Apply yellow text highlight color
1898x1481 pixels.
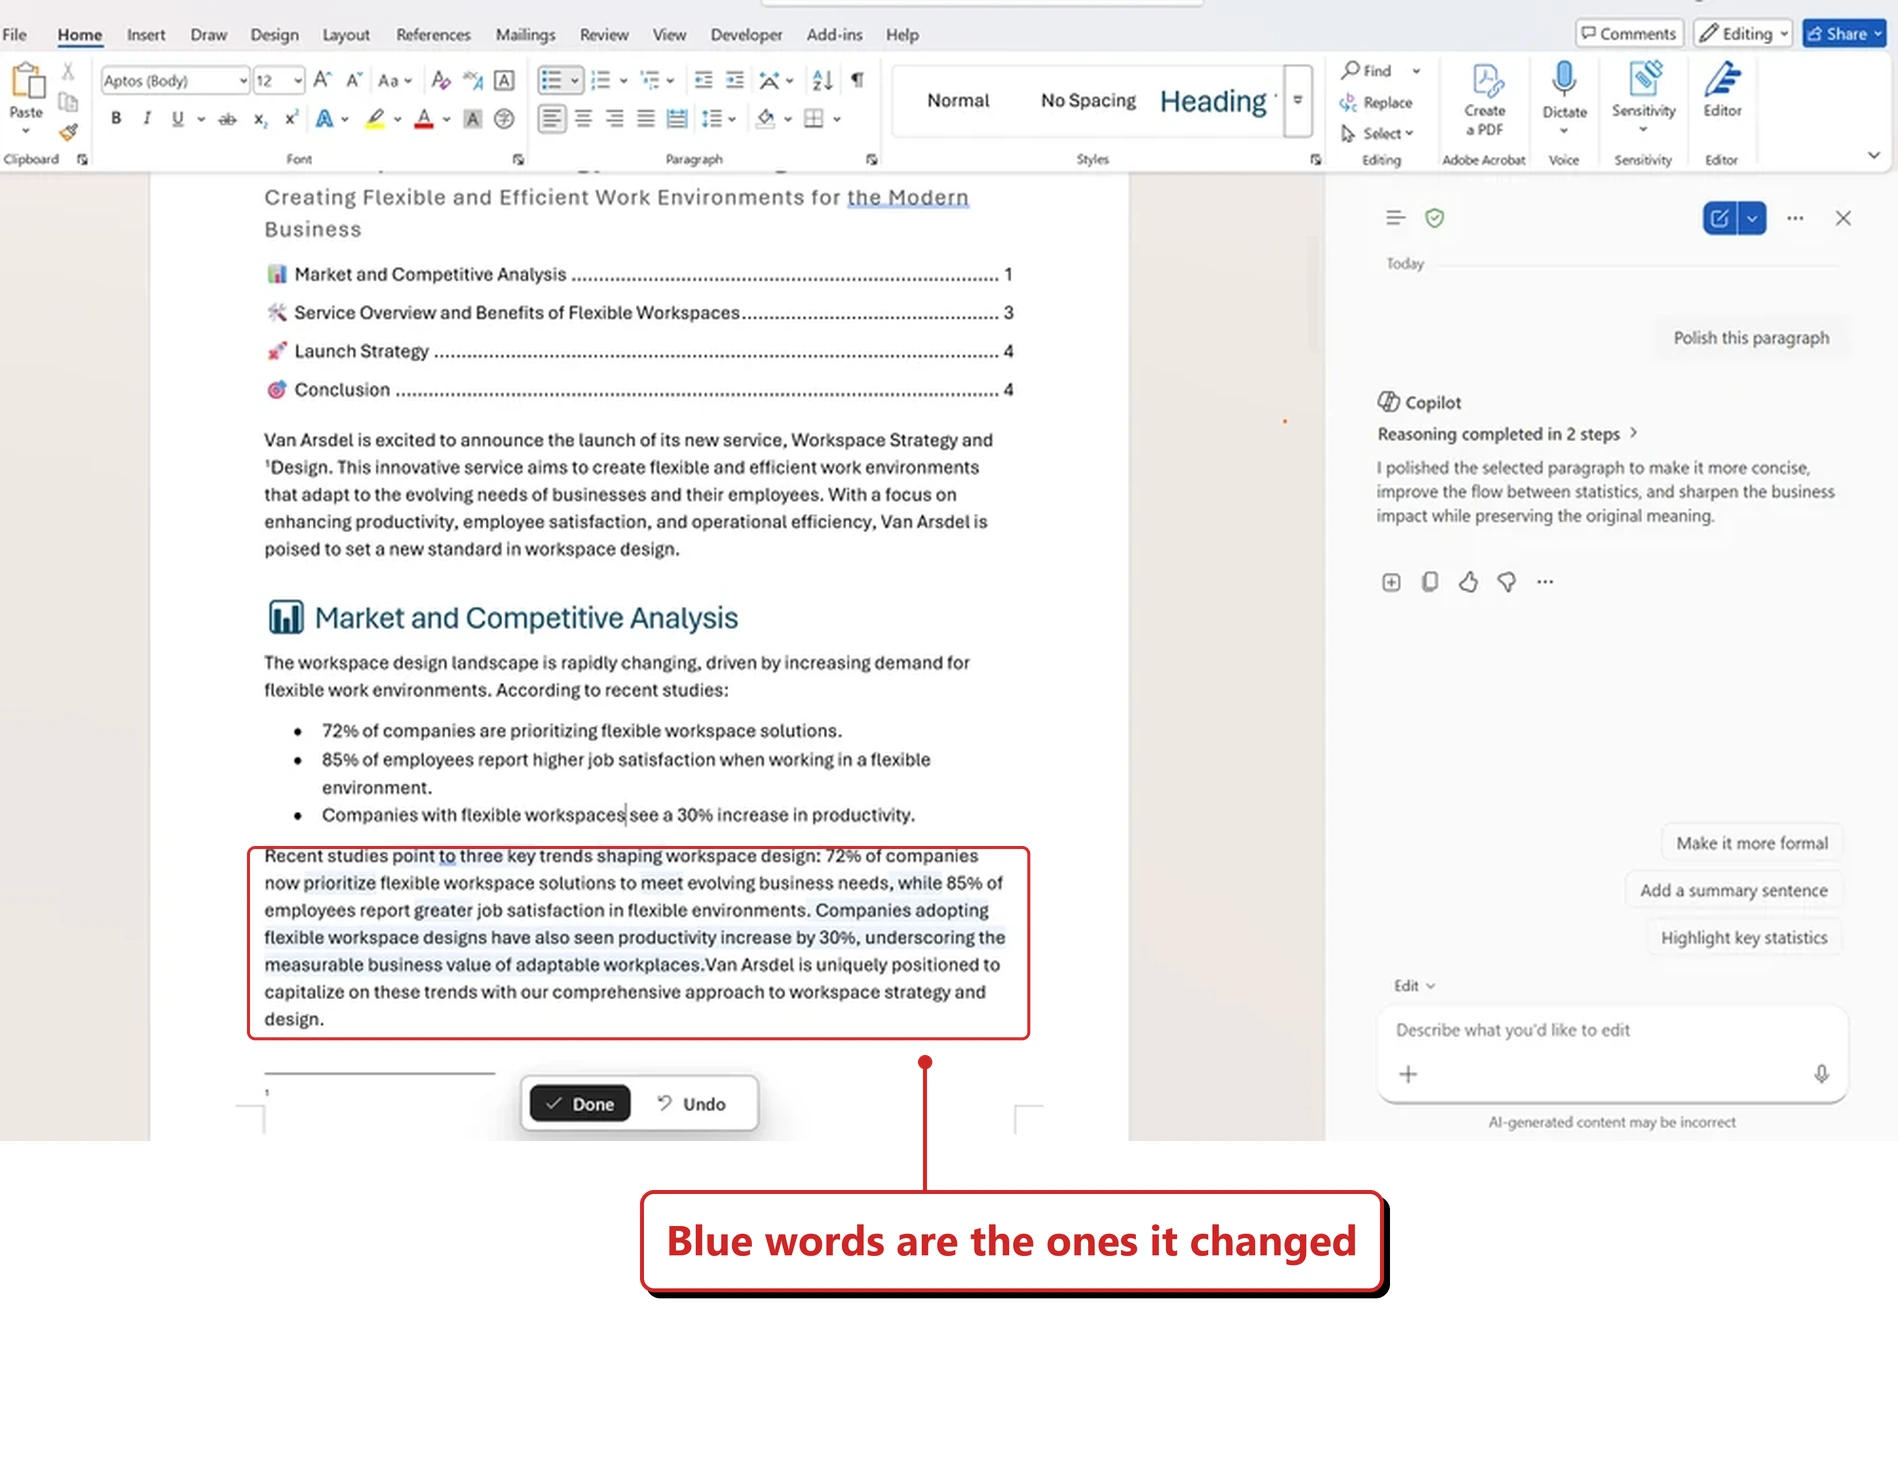pos(375,119)
